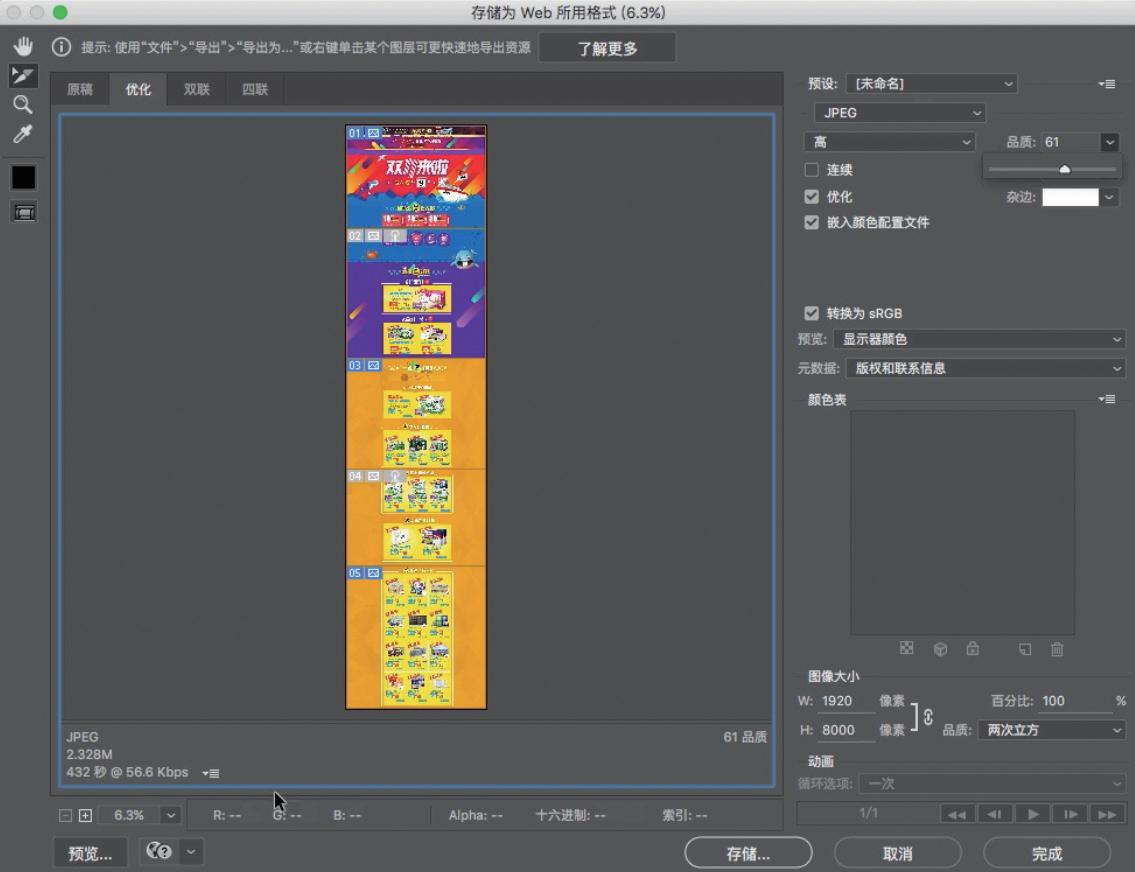Toggle the 嵌入颜色配置文件 checkbox
Viewport: 1135px width, 872px height.
(811, 223)
